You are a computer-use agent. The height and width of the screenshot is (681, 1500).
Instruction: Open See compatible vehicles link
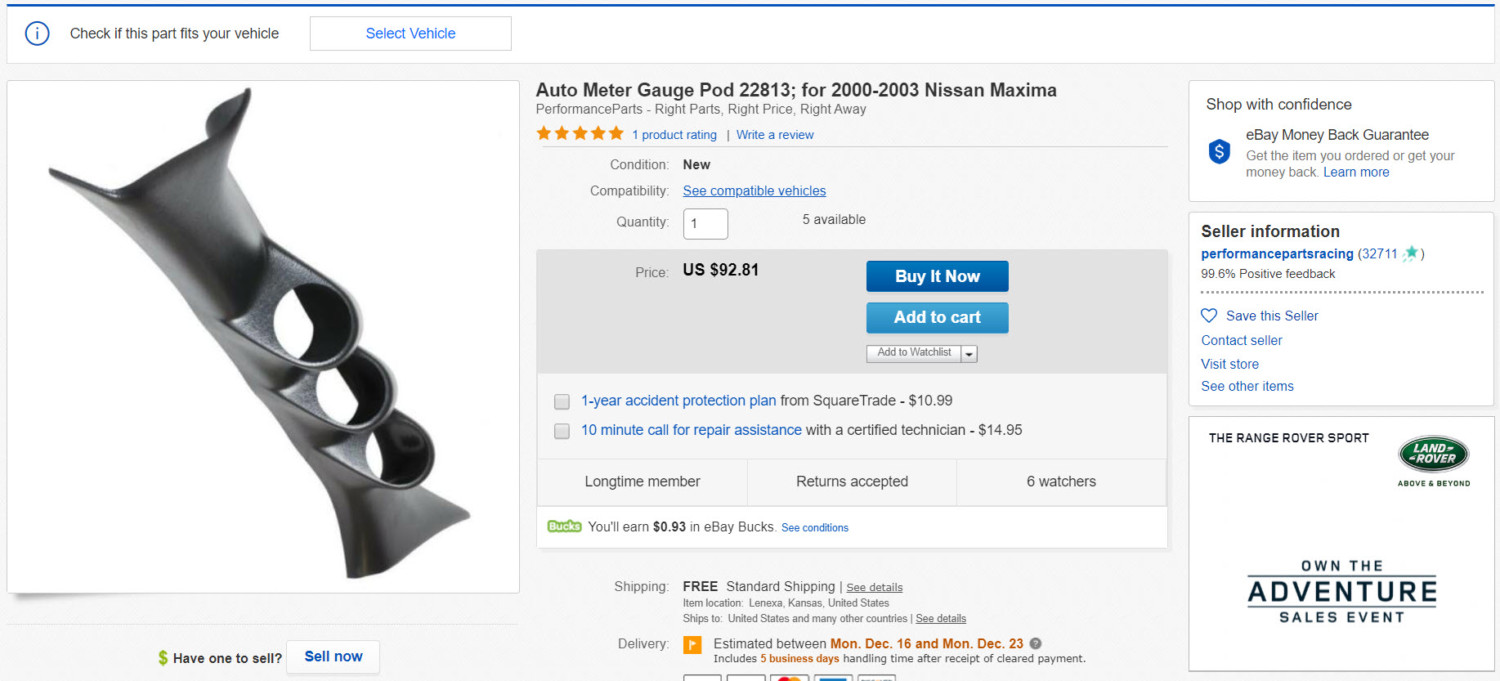click(x=754, y=191)
